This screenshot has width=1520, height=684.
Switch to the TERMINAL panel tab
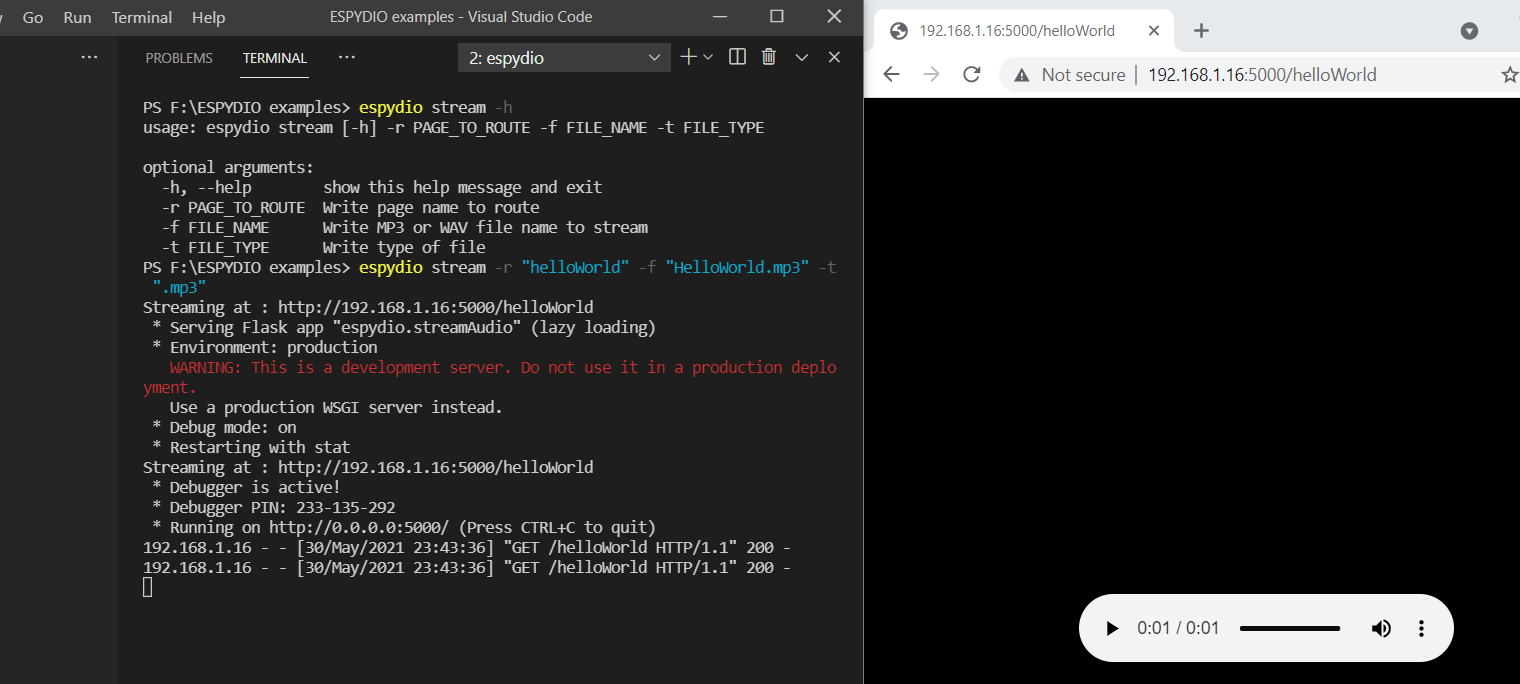click(x=275, y=58)
